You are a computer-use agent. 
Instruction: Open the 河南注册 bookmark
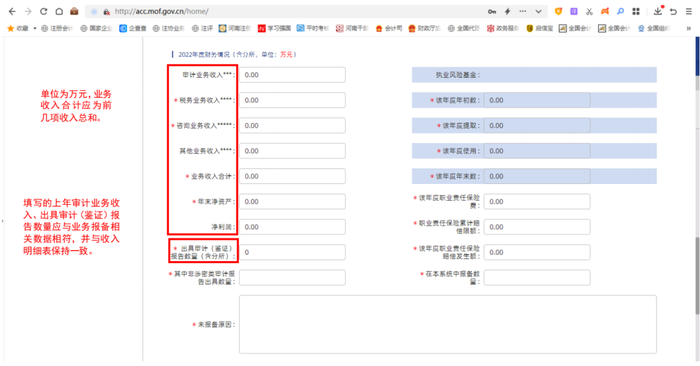pos(234,28)
